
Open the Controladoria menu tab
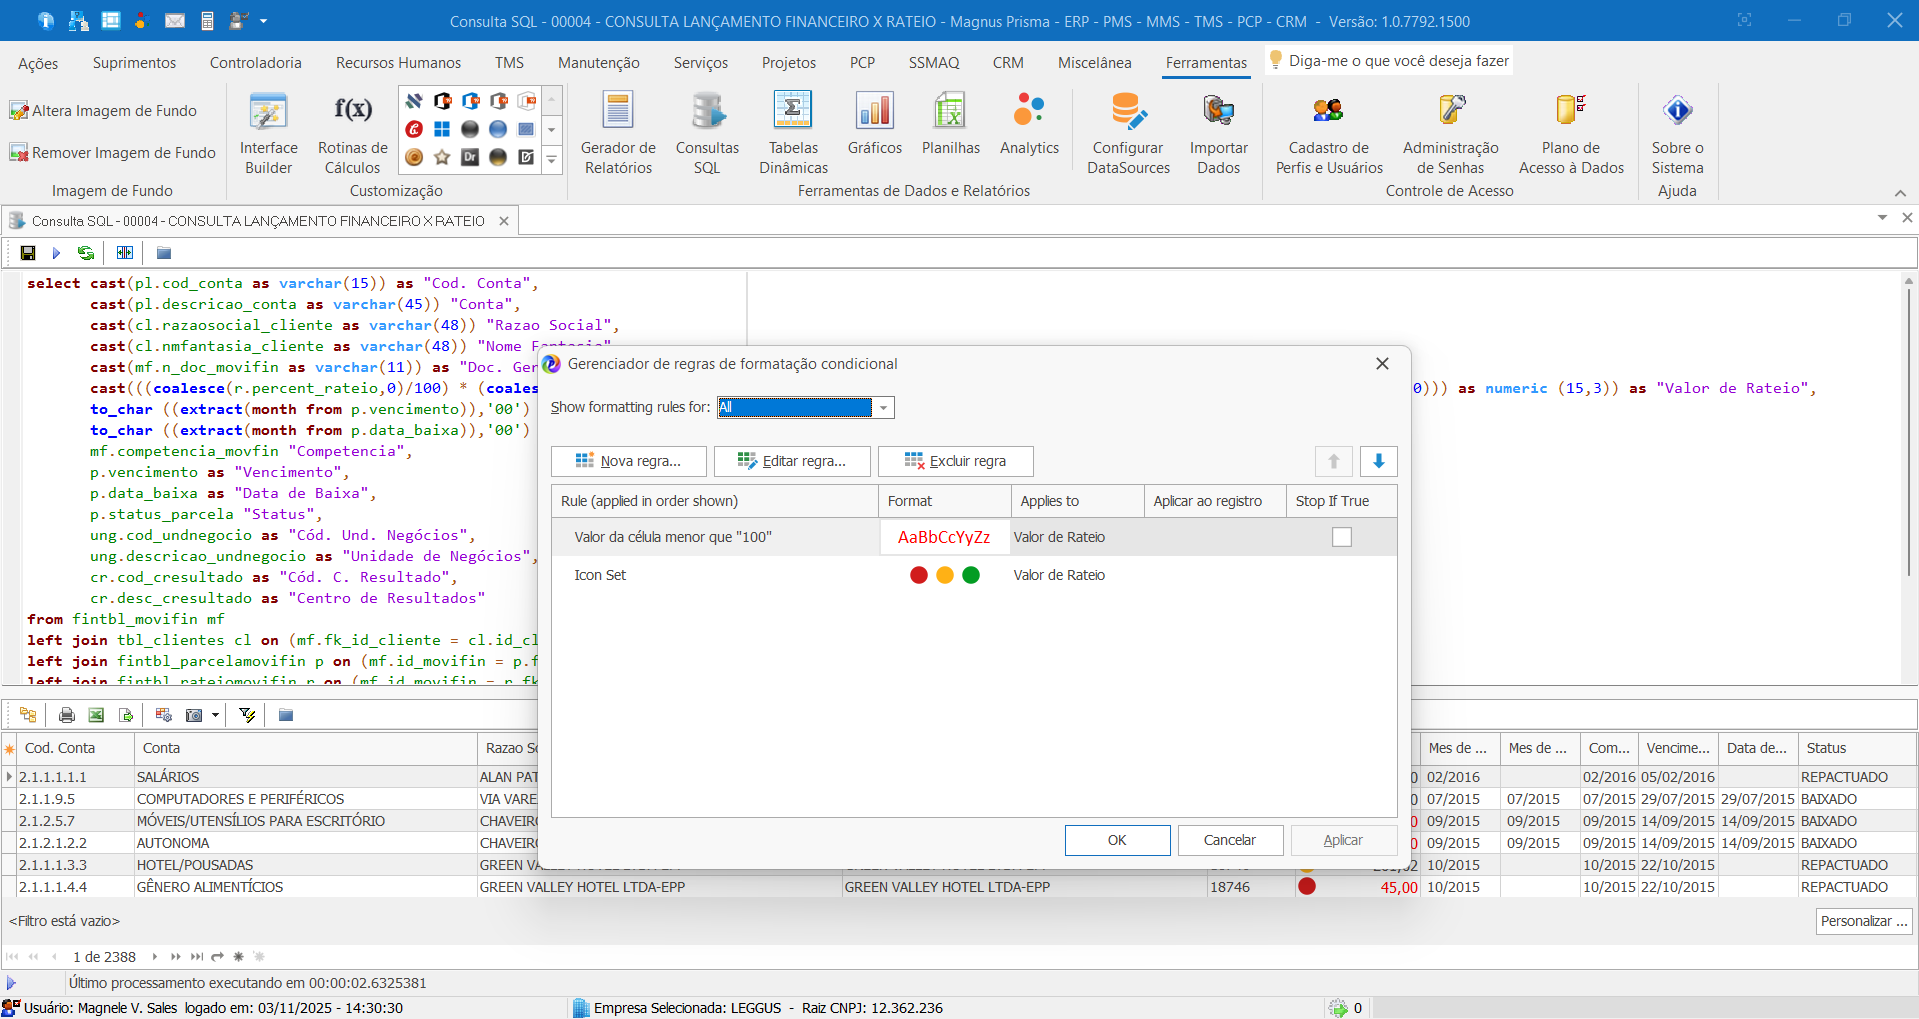point(255,63)
